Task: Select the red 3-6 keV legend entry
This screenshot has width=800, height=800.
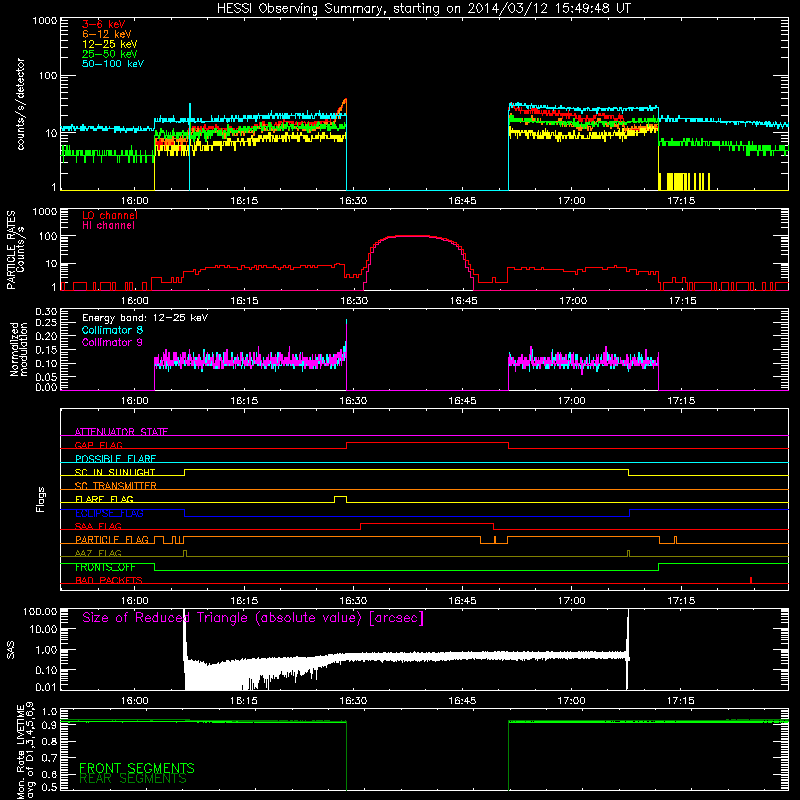Action: pyautogui.click(x=104, y=24)
